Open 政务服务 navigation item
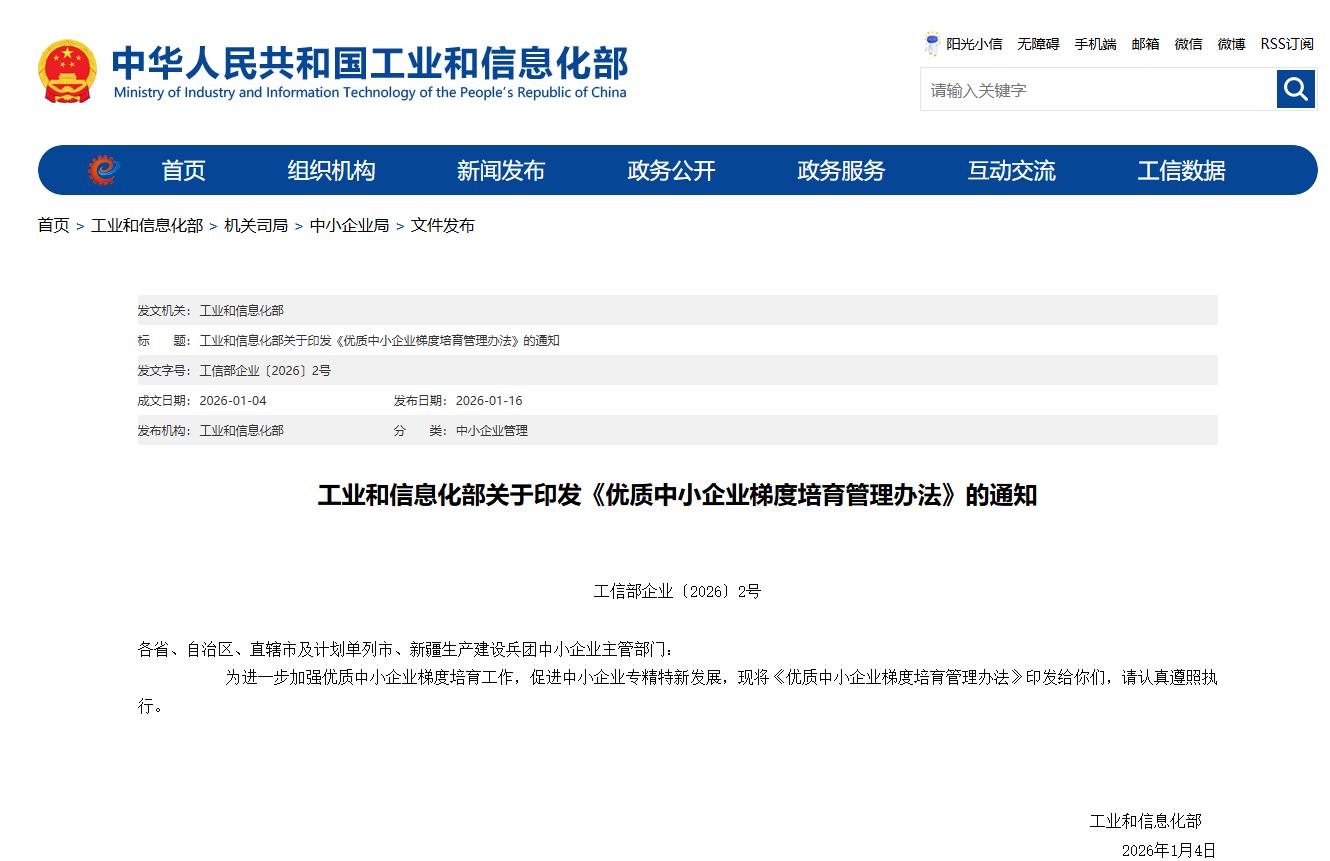This screenshot has height=861, width=1330. 841,171
